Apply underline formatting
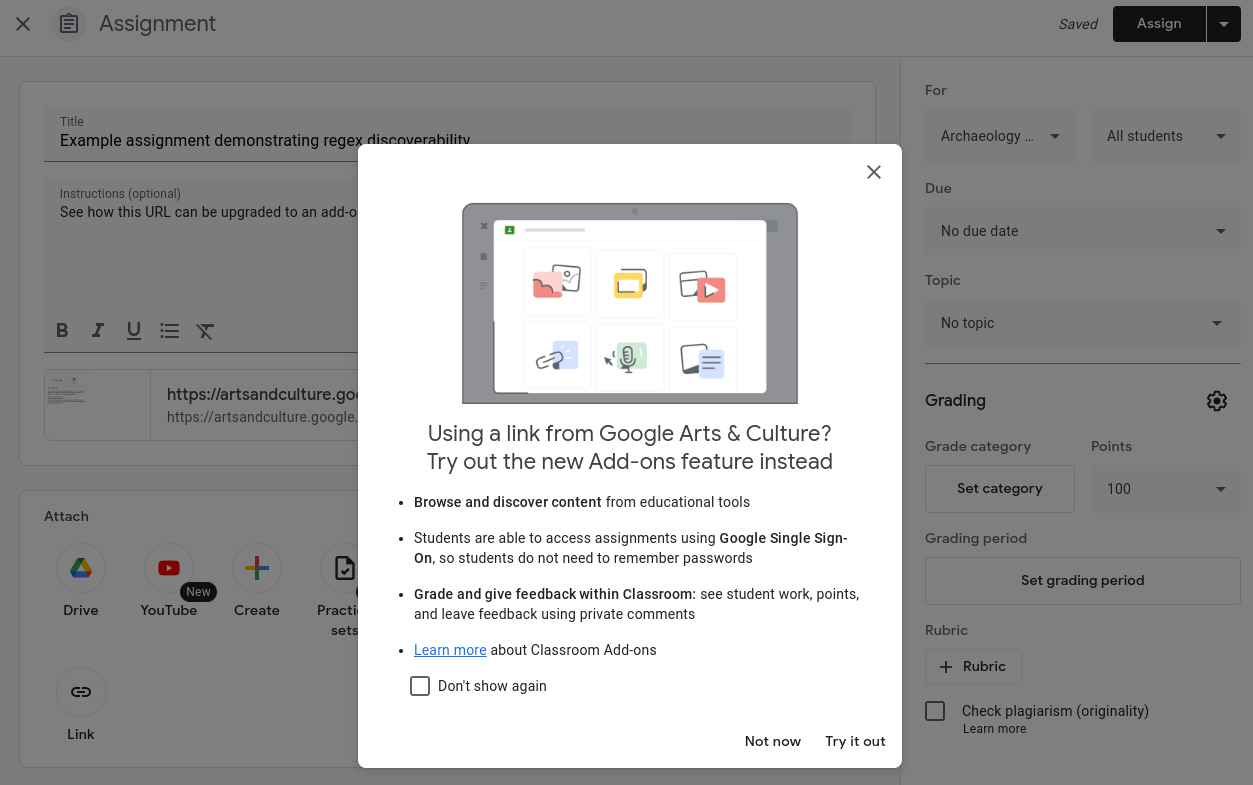 pos(133,330)
